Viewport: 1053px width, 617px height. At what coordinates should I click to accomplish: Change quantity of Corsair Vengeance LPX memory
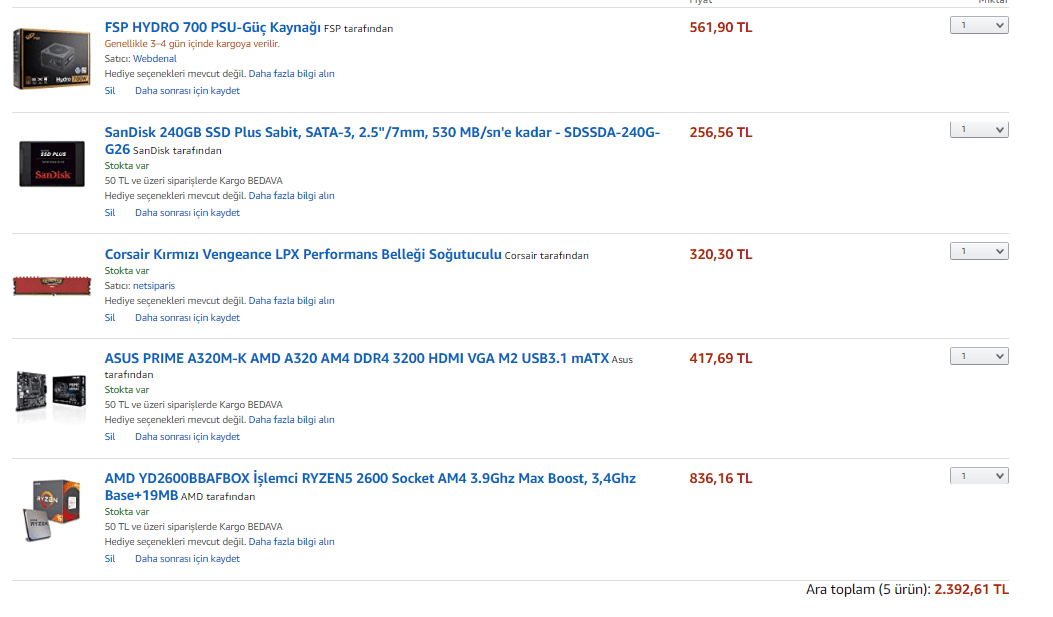(979, 251)
